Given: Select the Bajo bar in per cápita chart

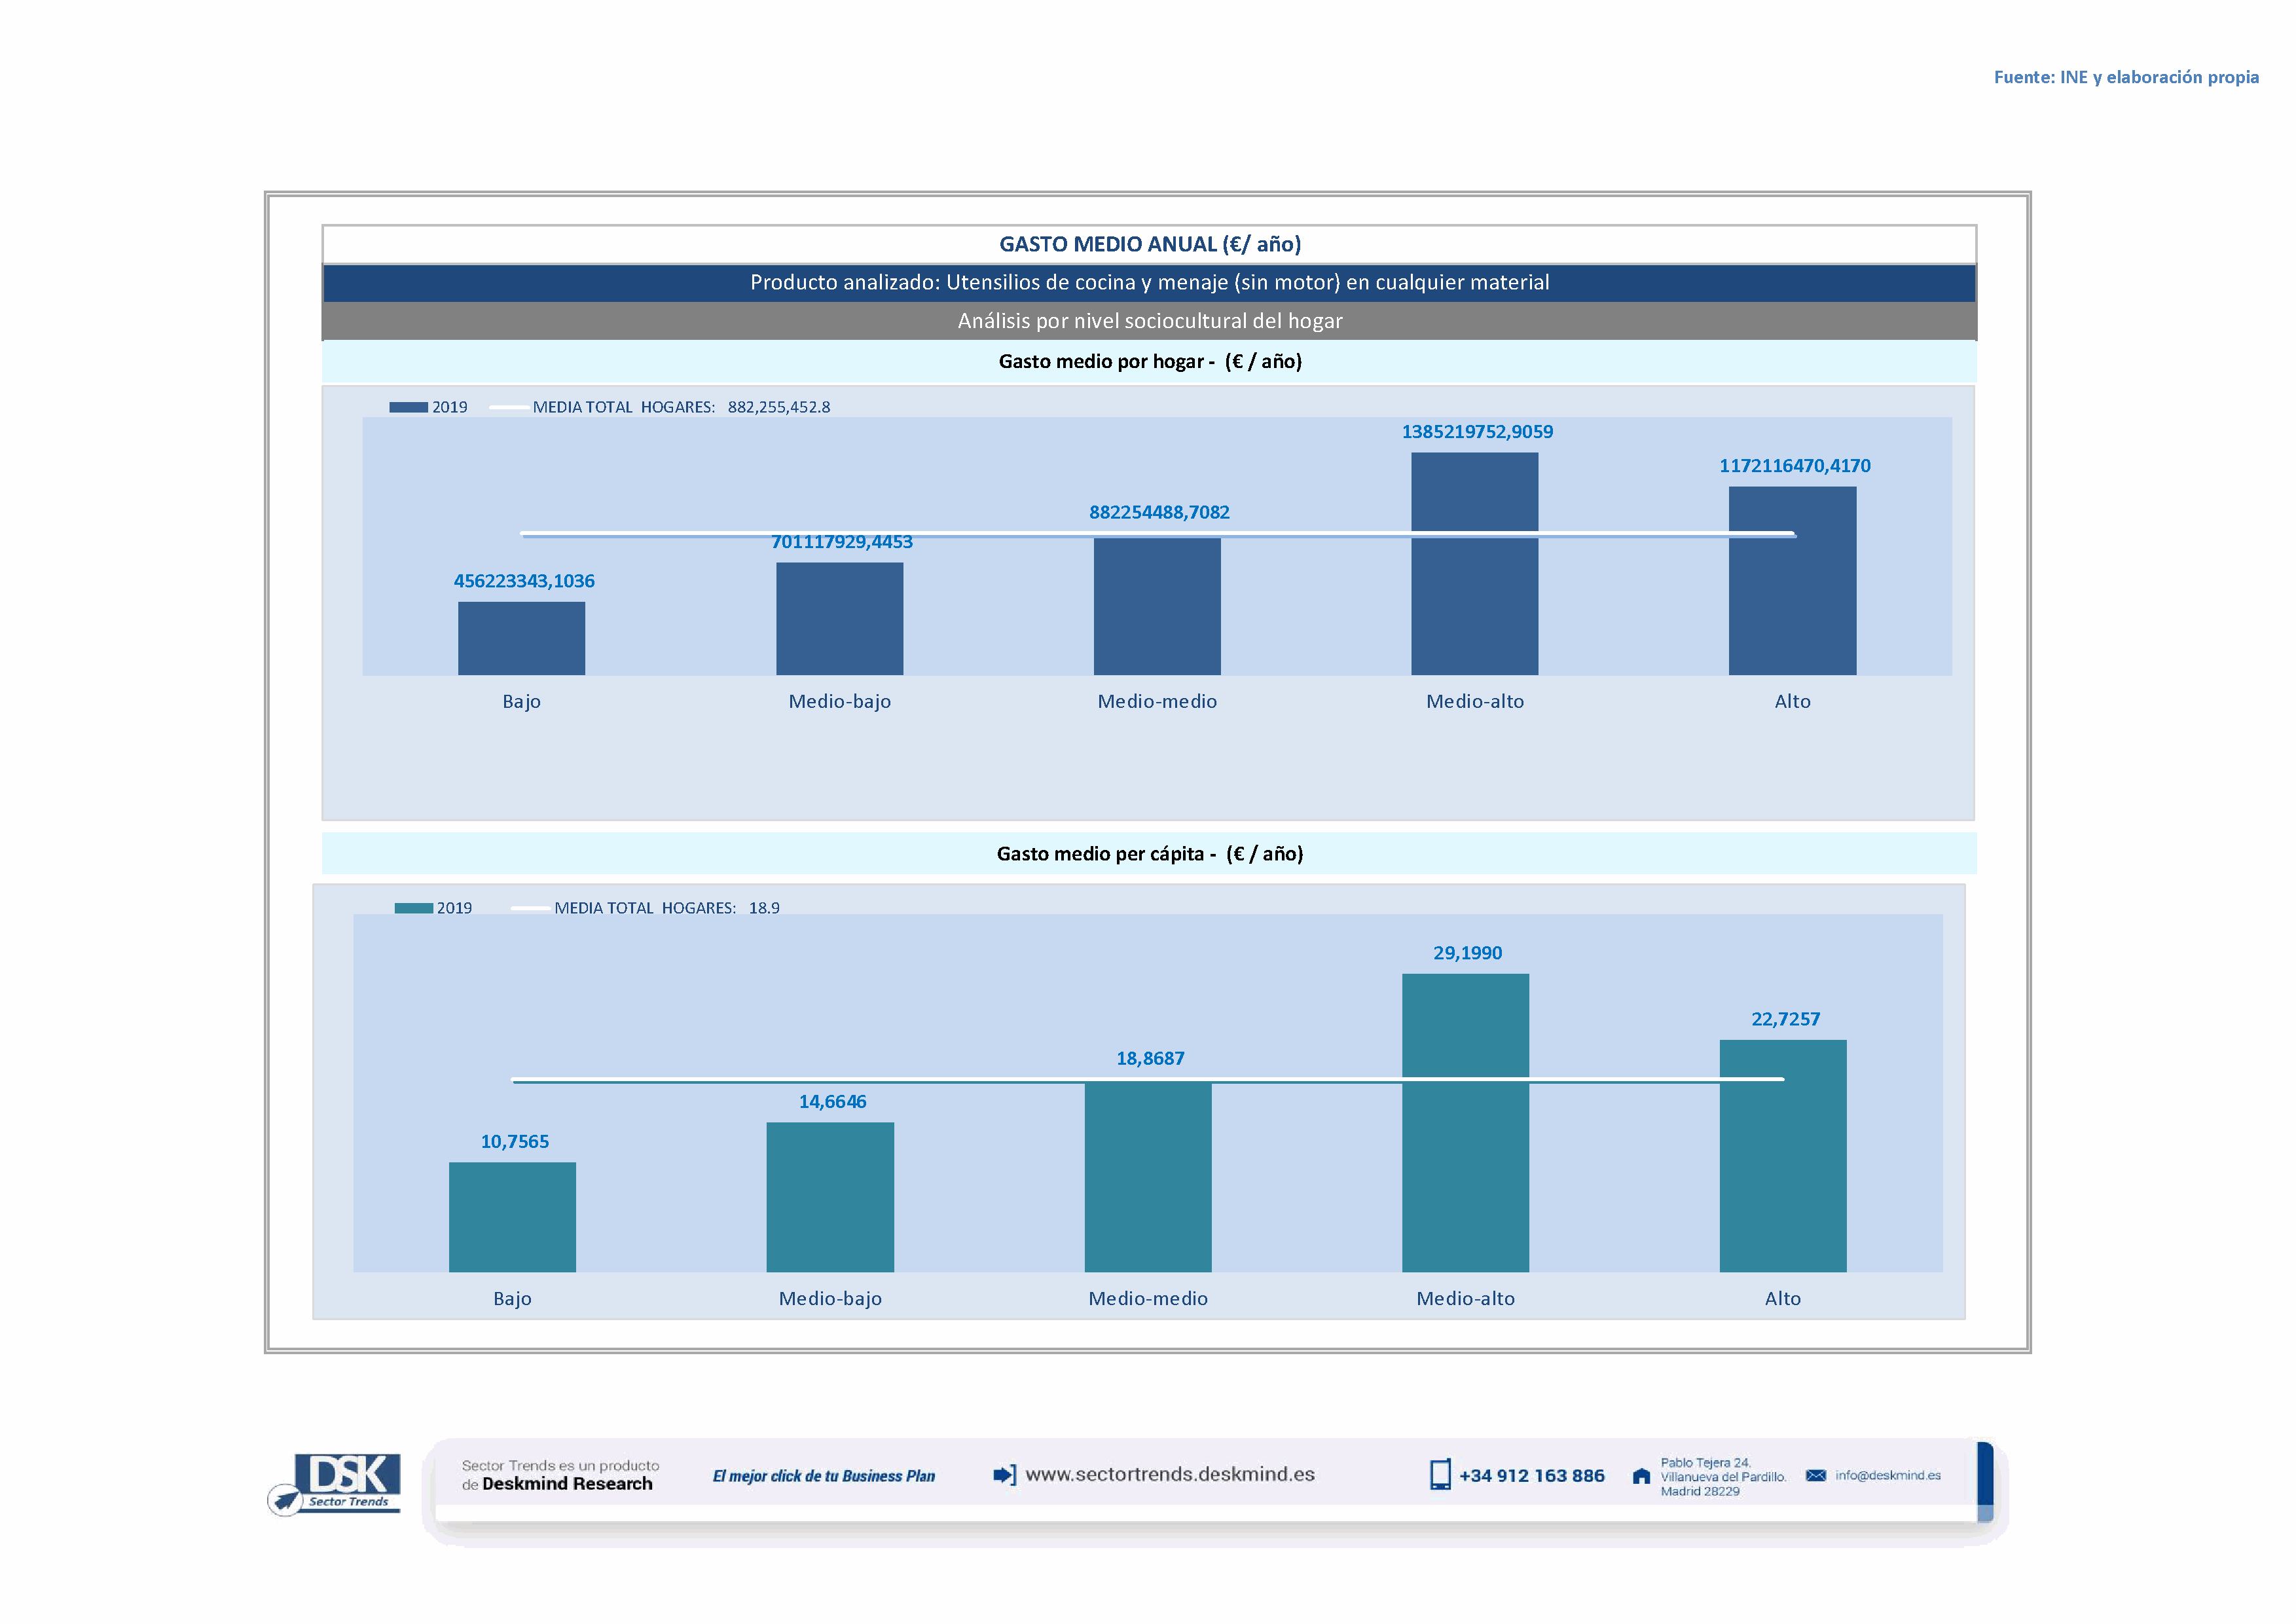Looking at the screenshot, I should pos(512,1217).
